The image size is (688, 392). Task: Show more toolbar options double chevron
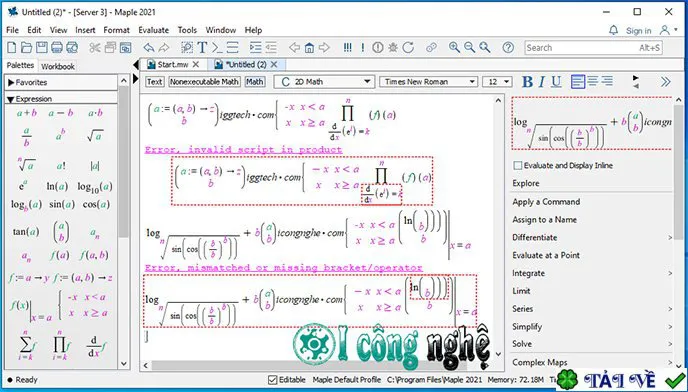(665, 82)
